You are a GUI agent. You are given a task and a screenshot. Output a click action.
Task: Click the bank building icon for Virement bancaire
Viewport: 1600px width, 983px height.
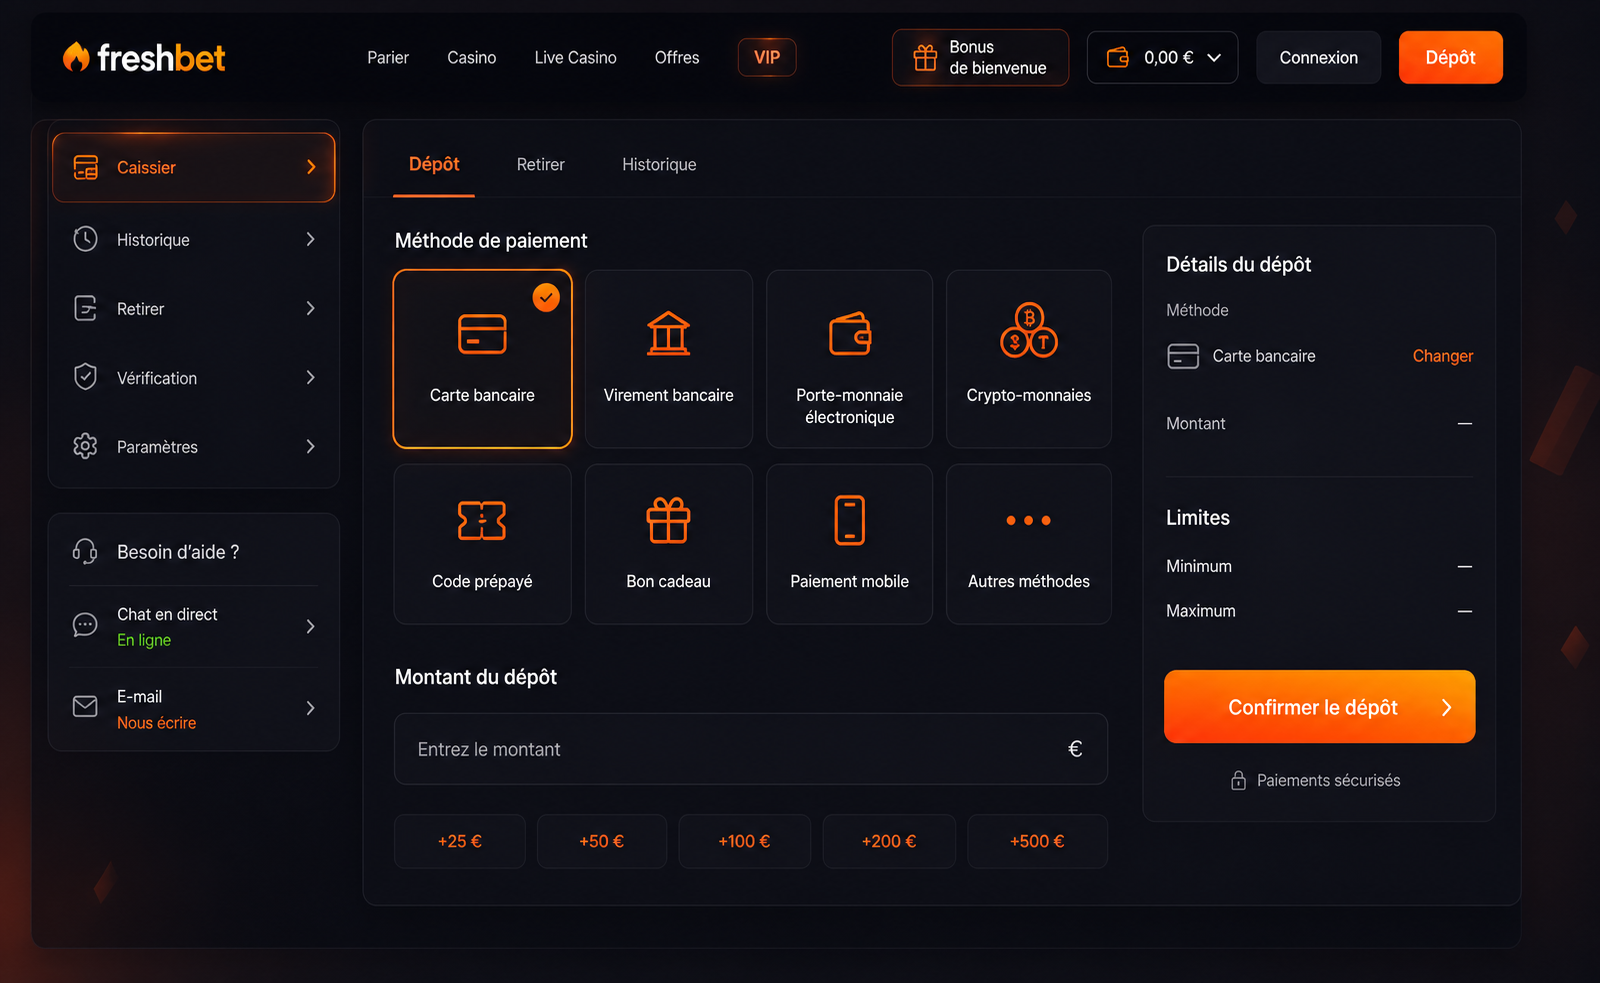668,334
